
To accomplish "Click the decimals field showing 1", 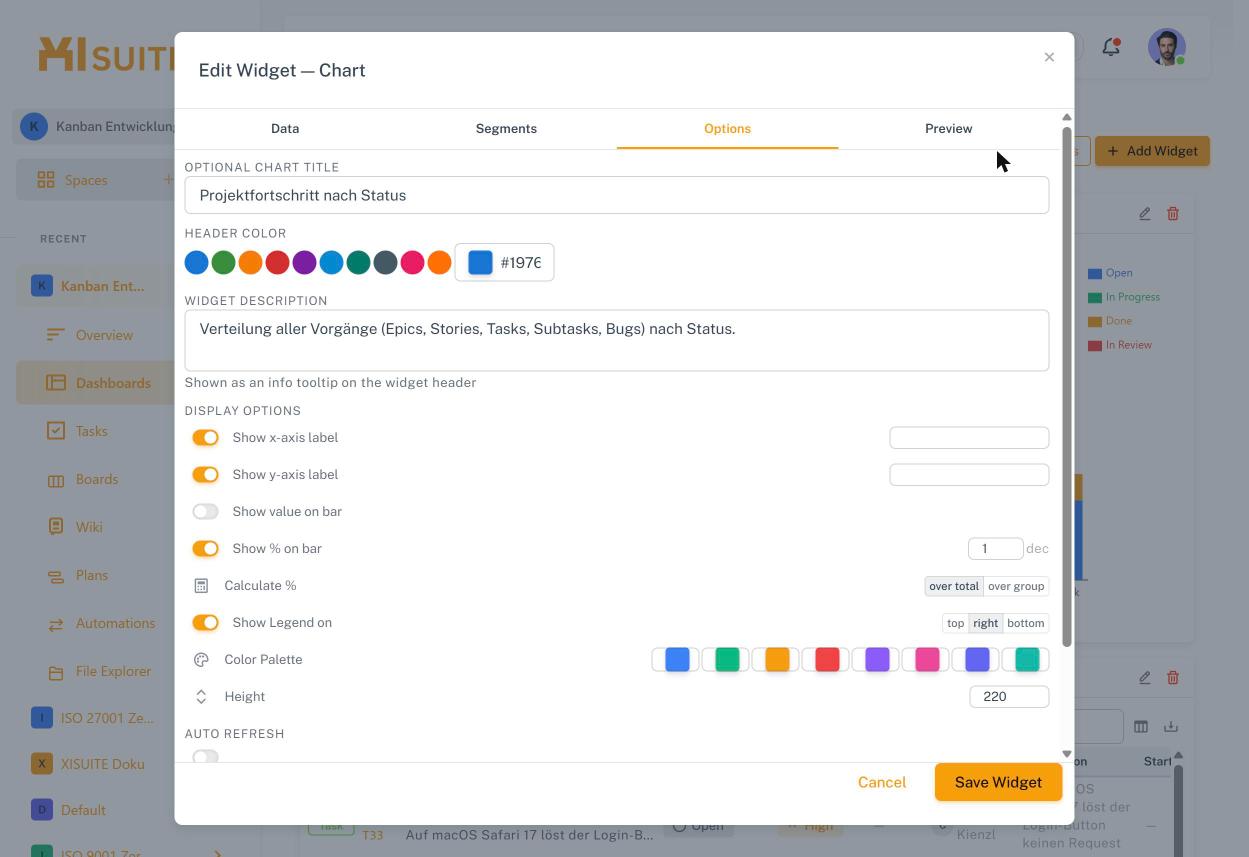I will click(x=995, y=548).
